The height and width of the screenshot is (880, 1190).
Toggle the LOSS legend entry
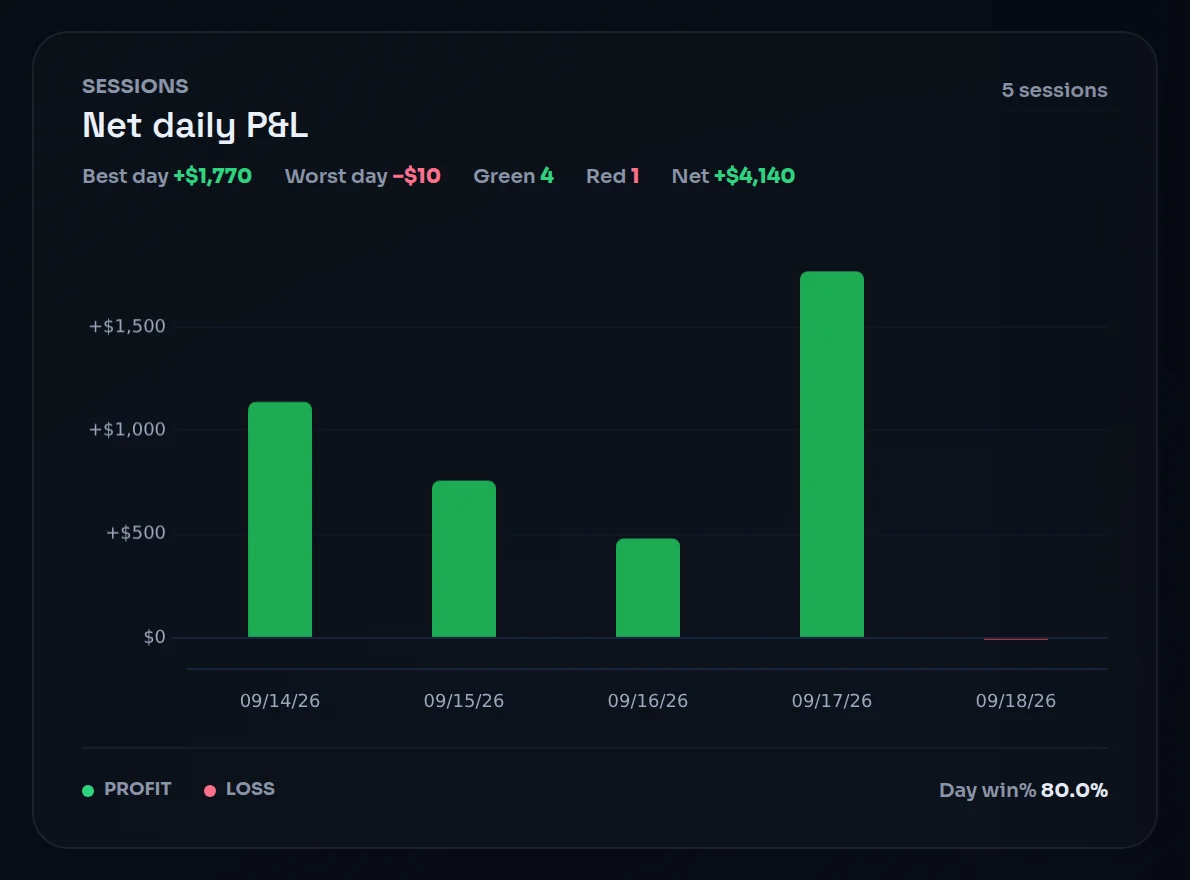point(239,789)
